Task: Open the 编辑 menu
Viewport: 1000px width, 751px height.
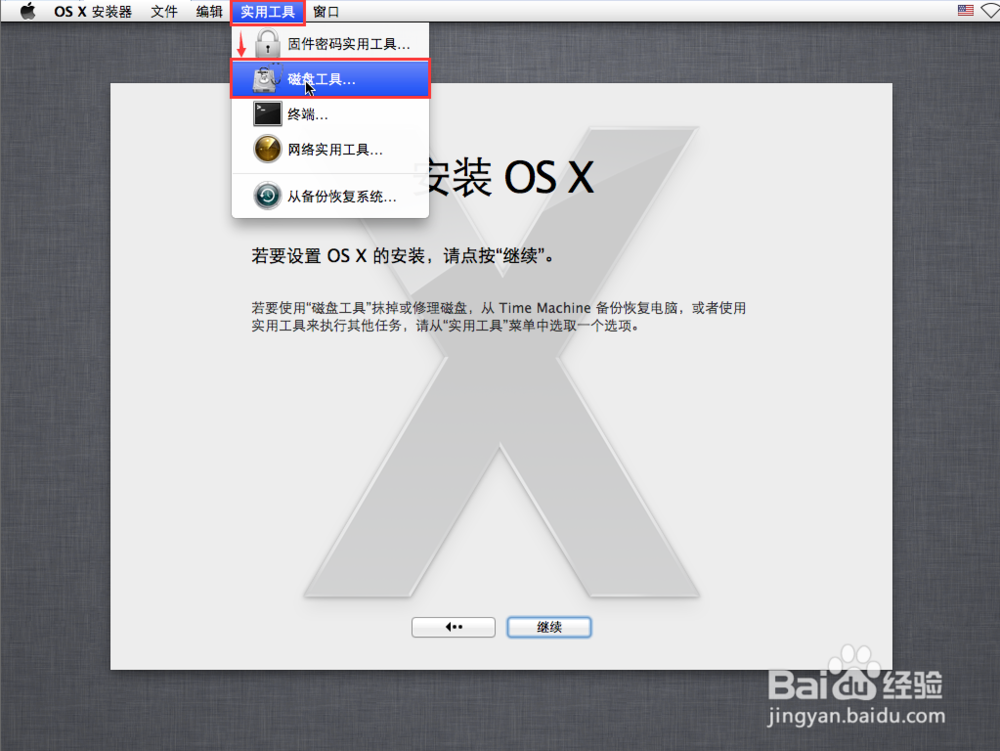Action: 209,11
